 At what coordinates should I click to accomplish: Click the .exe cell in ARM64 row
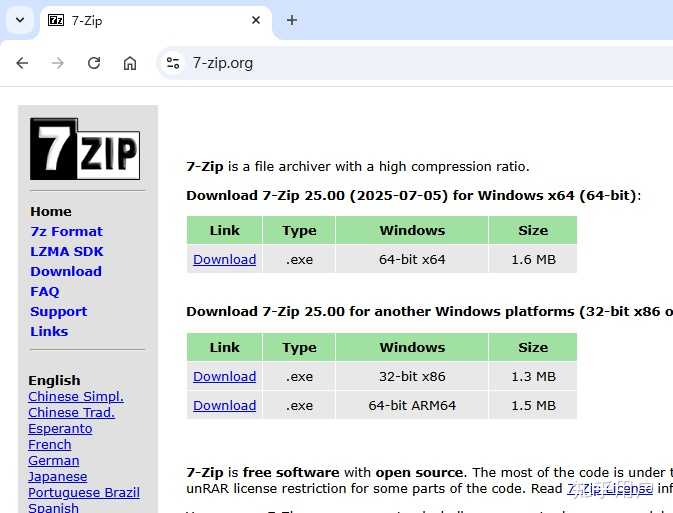click(x=299, y=405)
